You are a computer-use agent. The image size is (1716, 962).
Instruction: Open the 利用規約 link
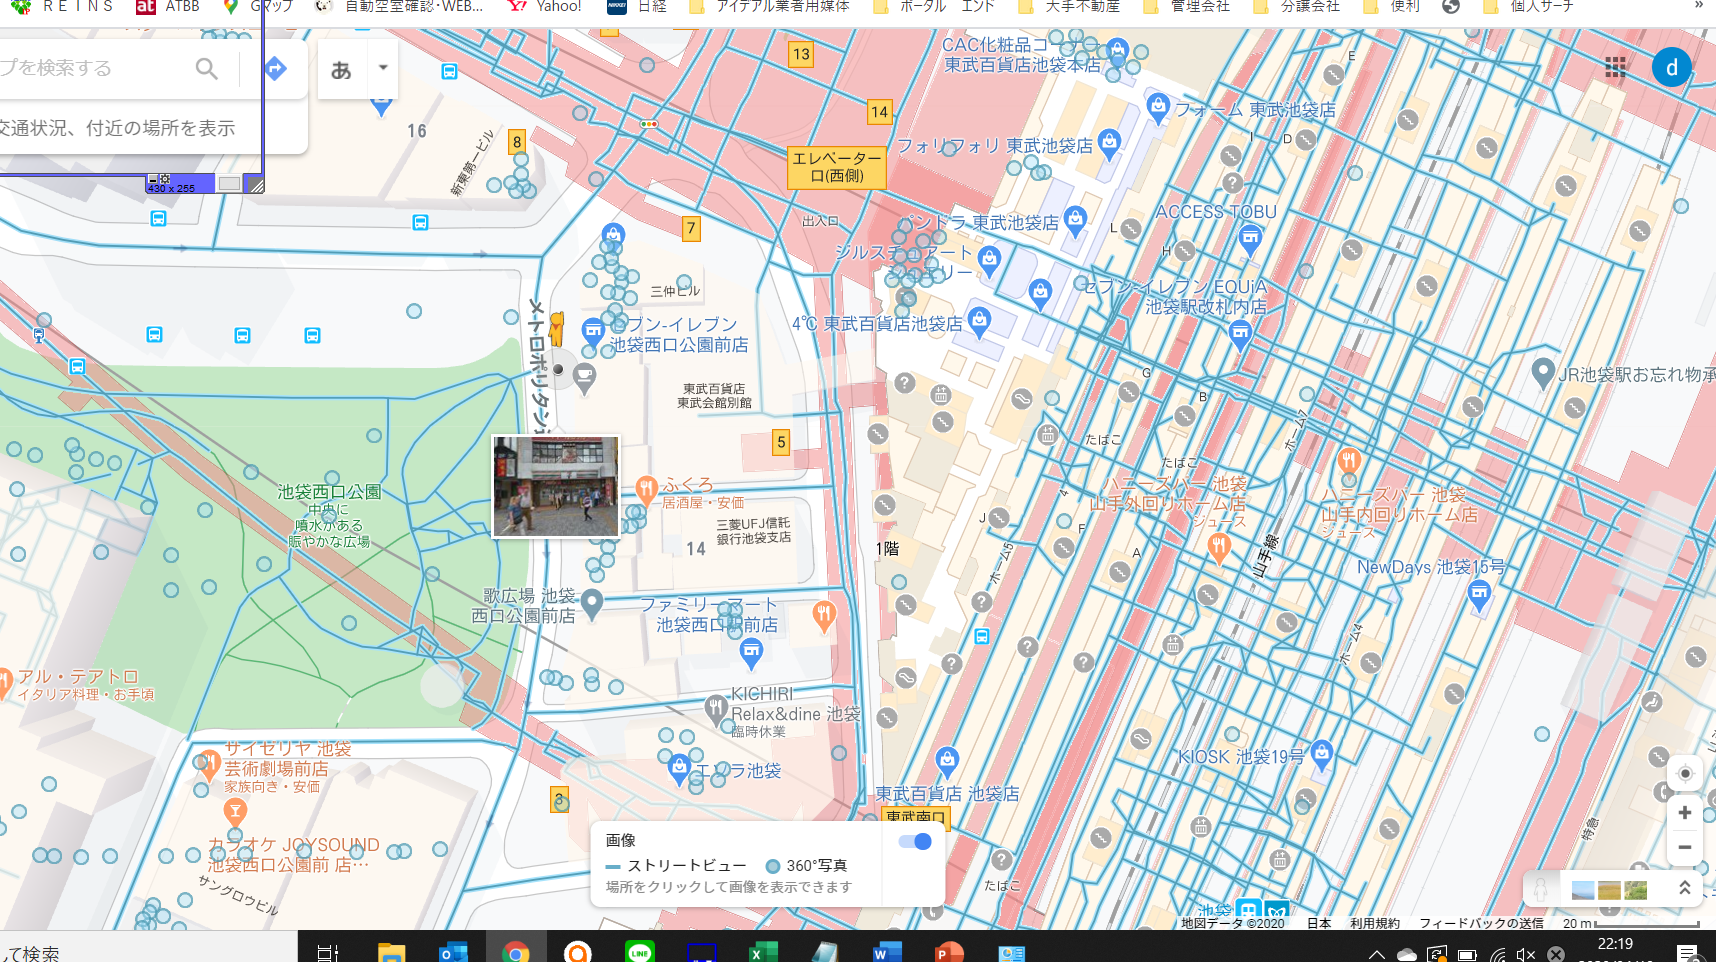tap(1375, 923)
